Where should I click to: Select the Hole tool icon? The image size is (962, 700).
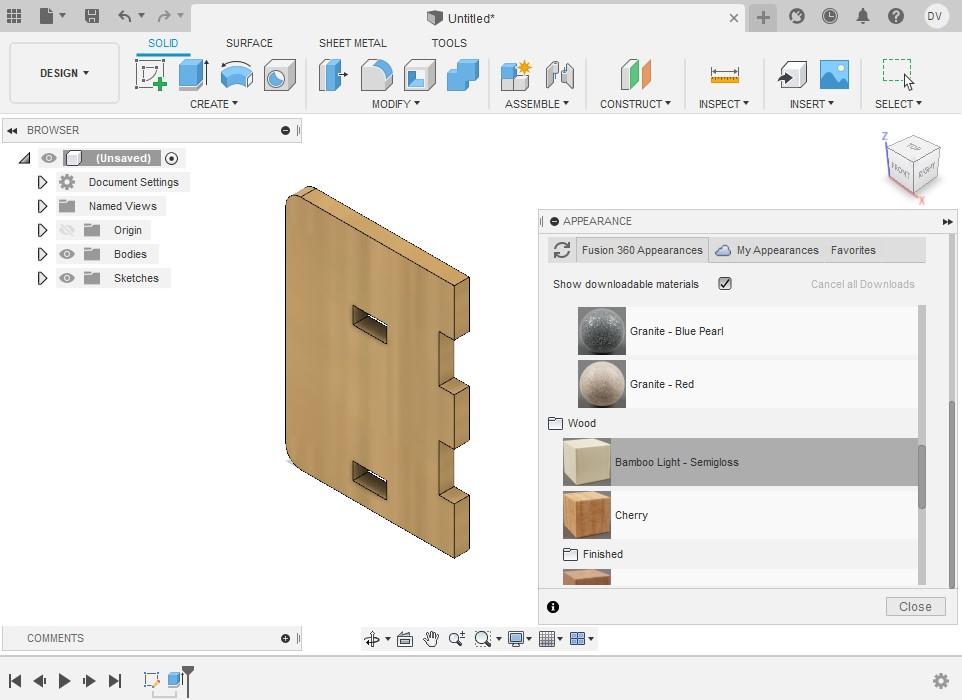click(280, 75)
